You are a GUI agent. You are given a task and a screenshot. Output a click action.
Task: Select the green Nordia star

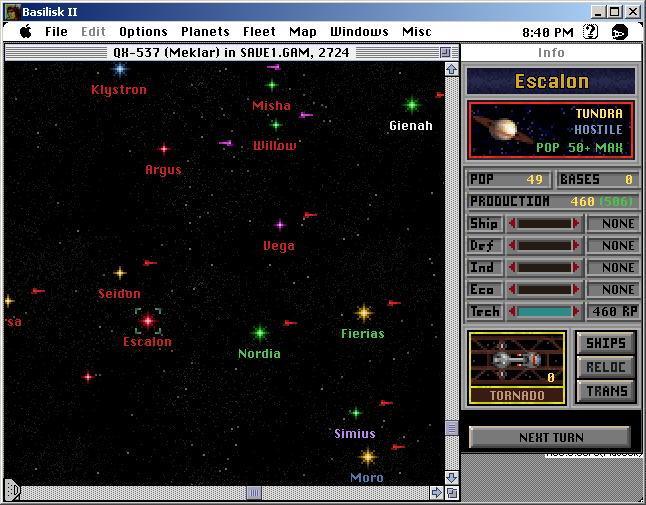260,332
